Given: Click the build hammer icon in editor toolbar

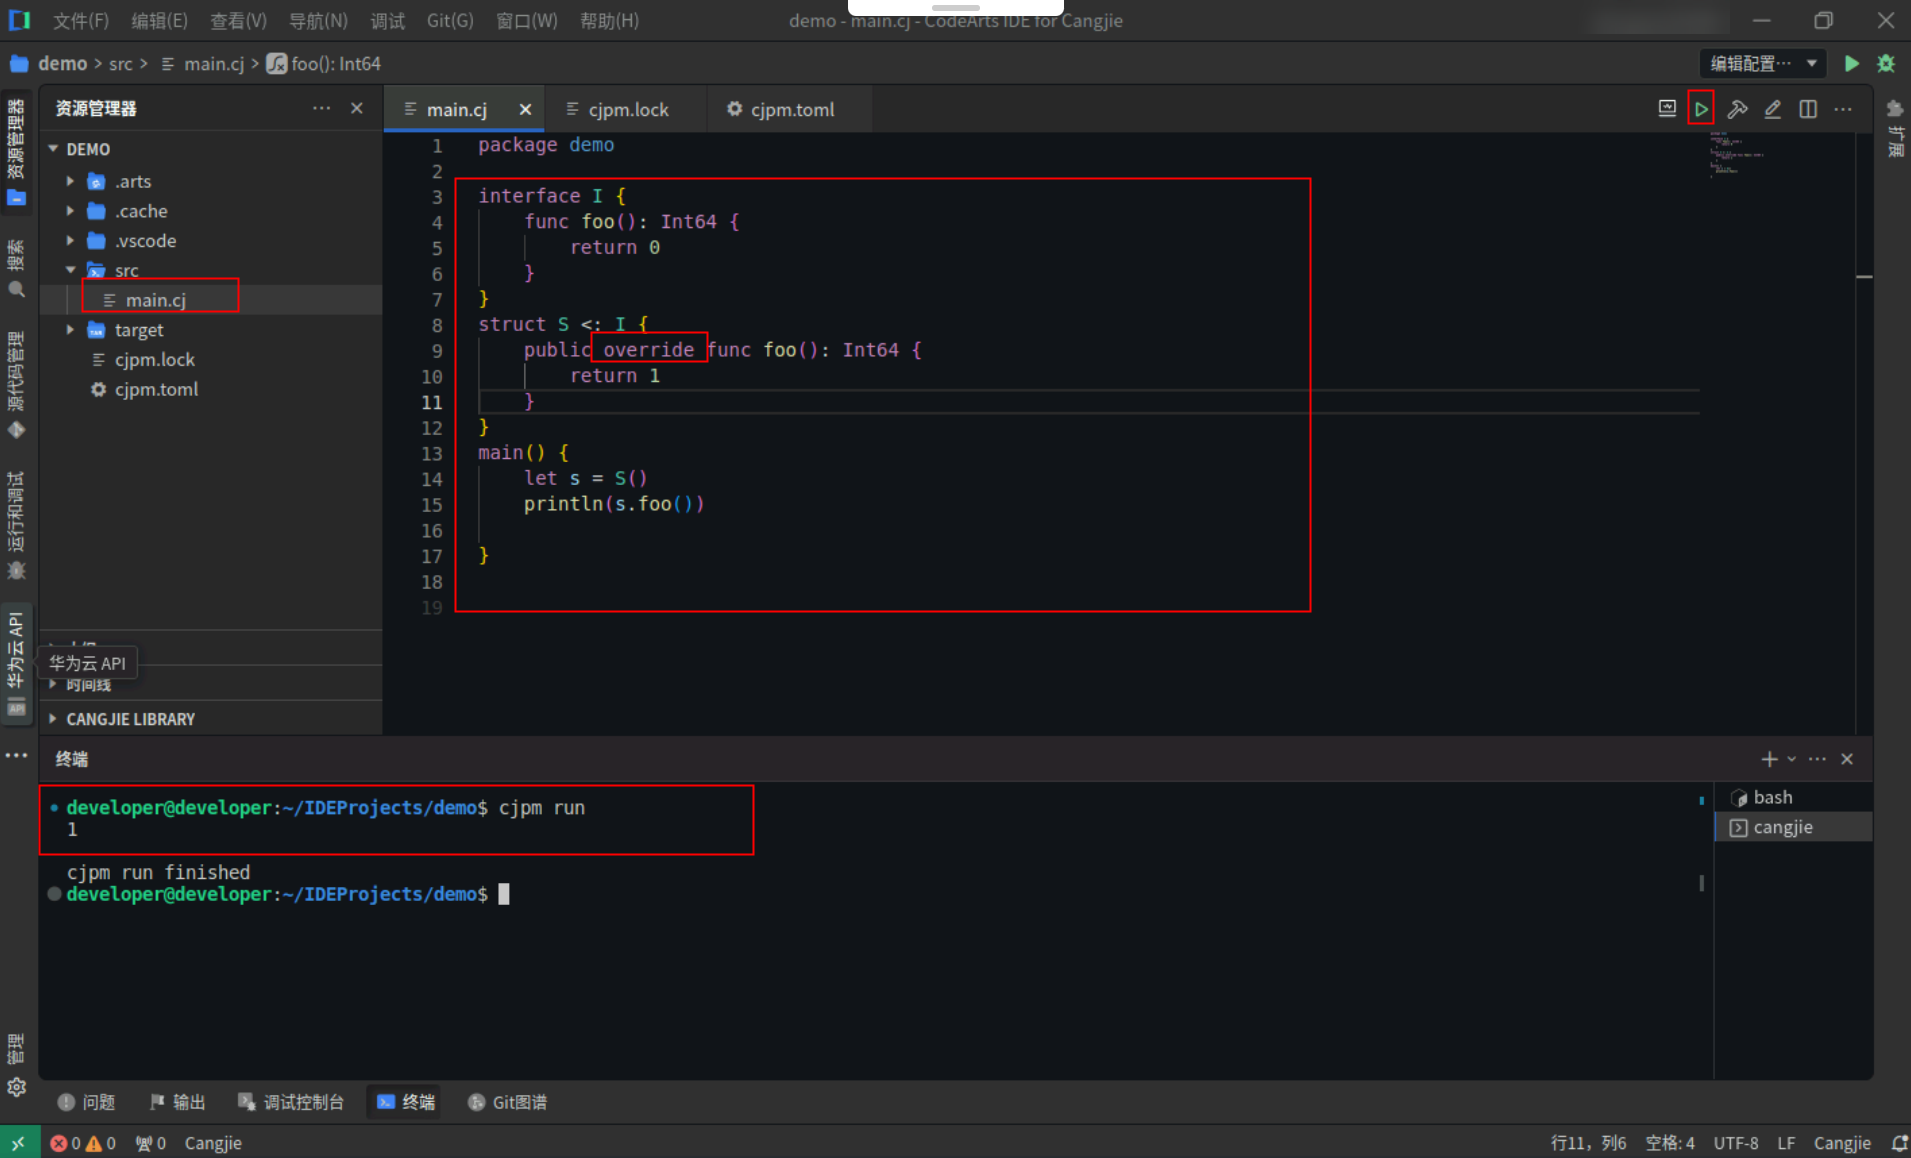Looking at the screenshot, I should (1737, 109).
